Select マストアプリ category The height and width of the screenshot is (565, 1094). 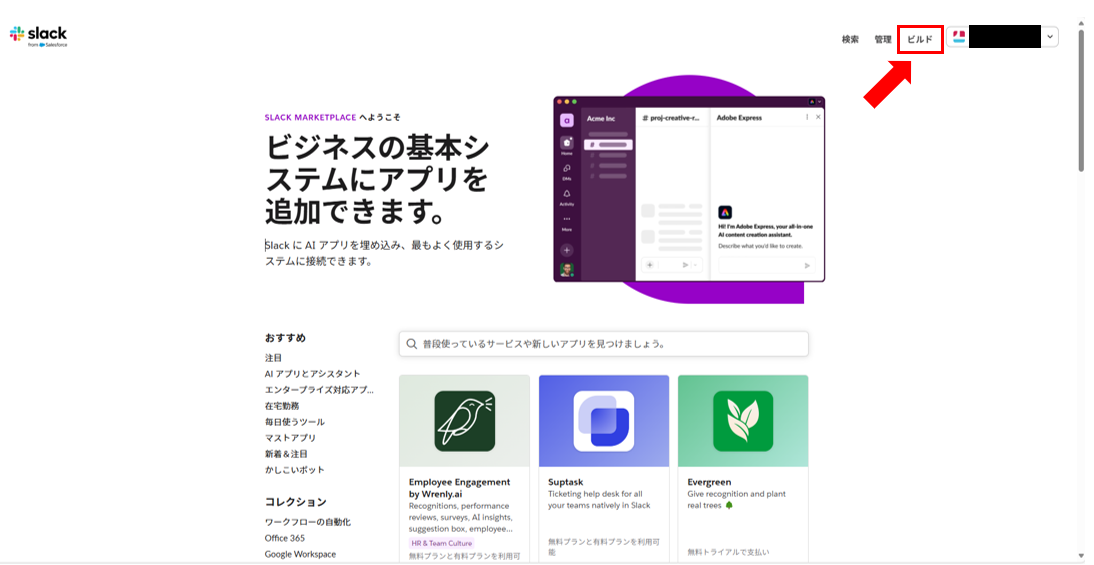point(290,438)
